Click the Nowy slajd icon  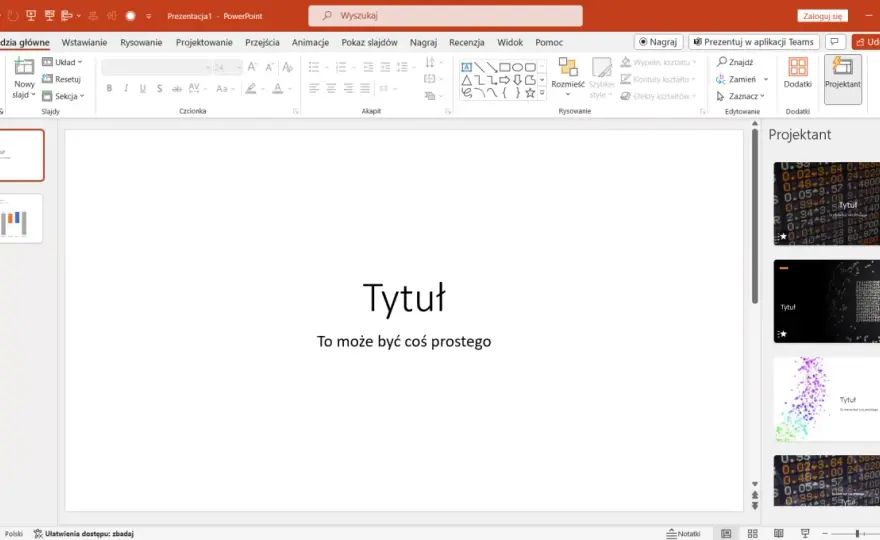(24, 67)
